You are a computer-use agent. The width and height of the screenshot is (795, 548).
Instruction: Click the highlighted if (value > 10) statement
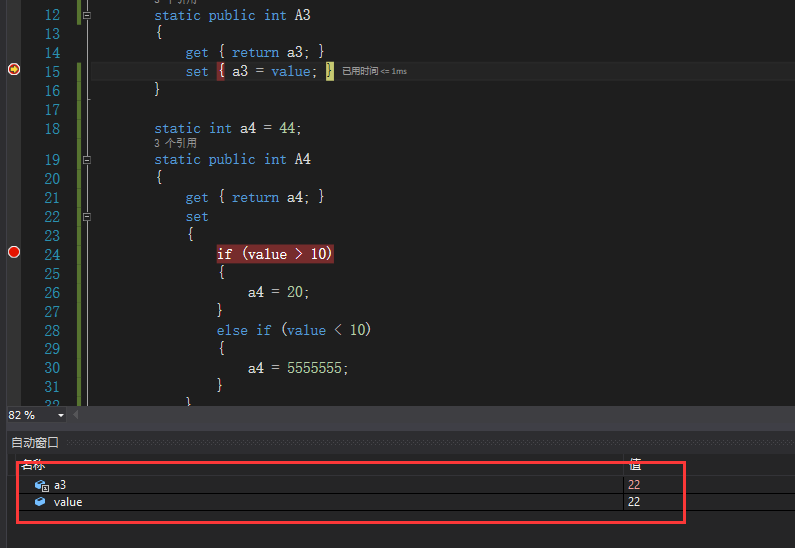[275, 253]
